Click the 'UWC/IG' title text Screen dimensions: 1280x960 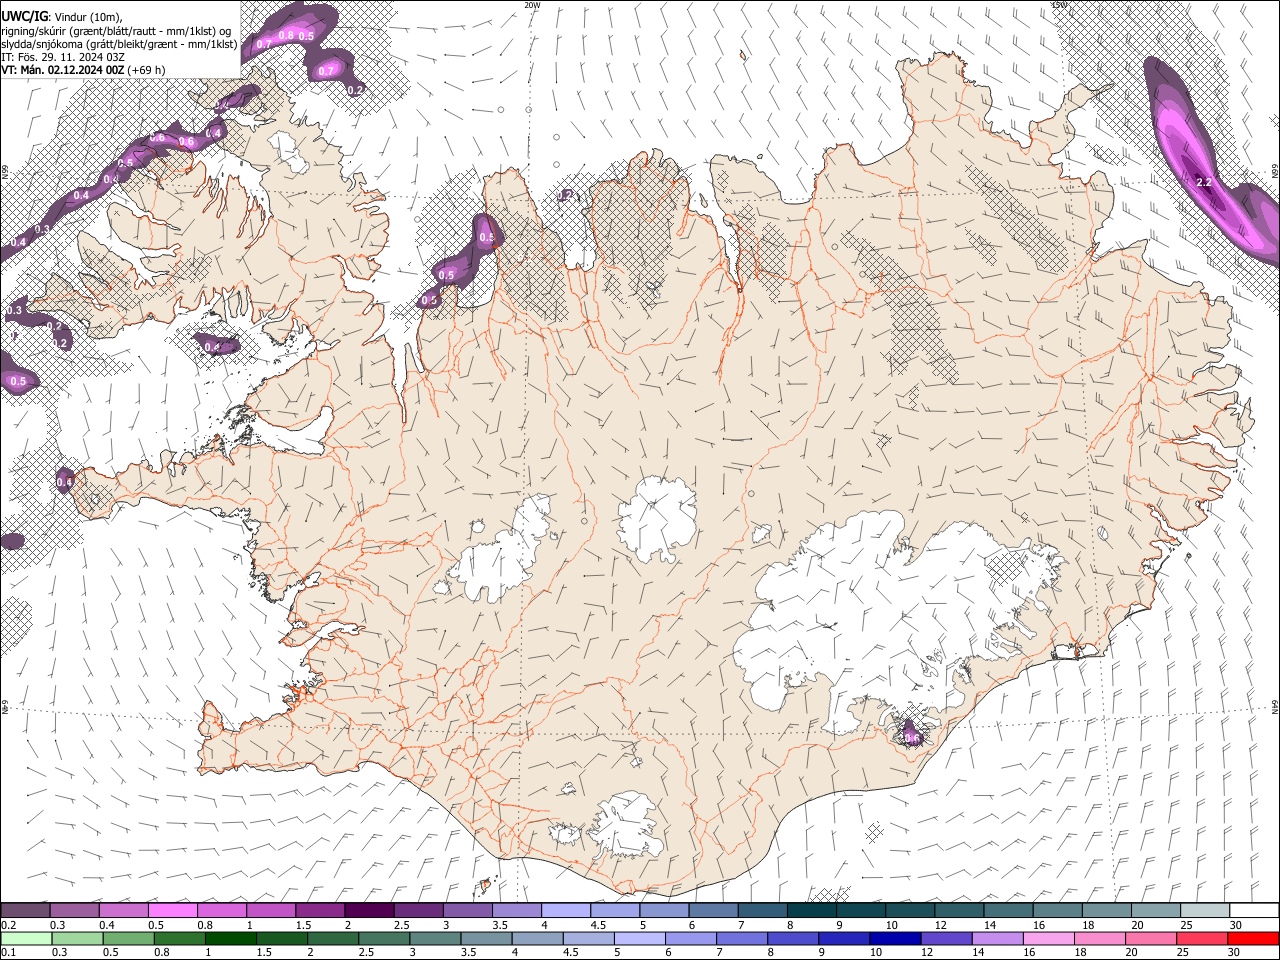click(23, 17)
